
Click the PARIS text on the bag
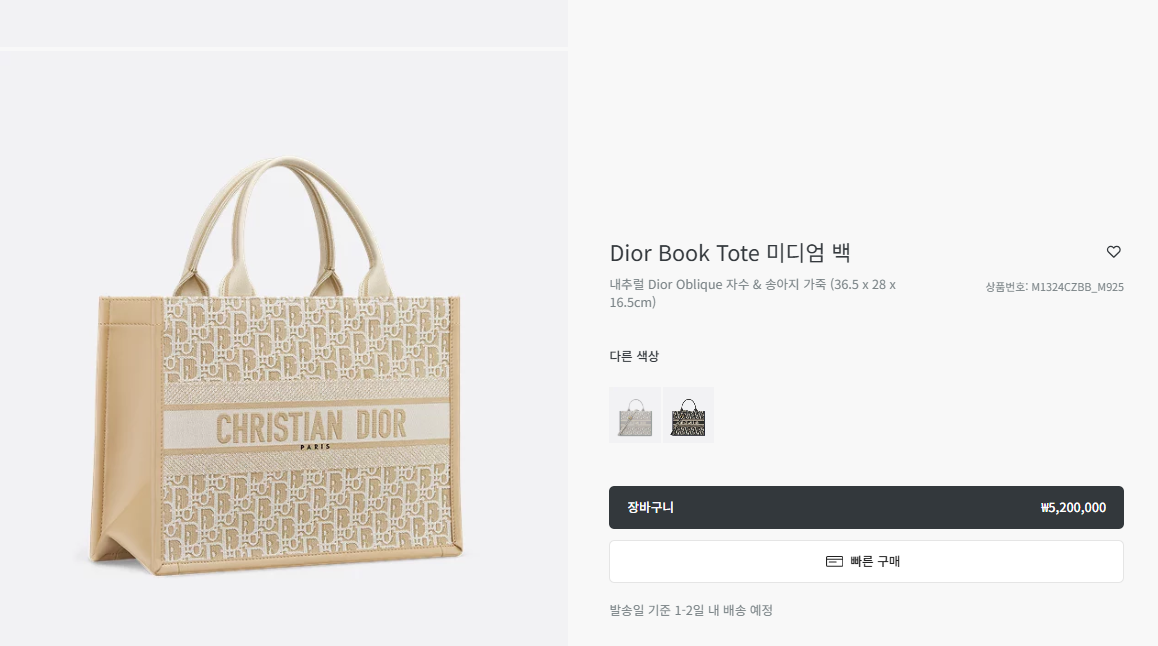coord(315,447)
